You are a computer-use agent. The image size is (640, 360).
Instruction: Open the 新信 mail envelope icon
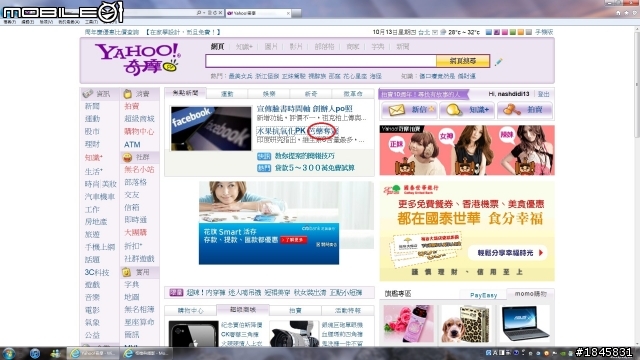pyautogui.click(x=396, y=109)
